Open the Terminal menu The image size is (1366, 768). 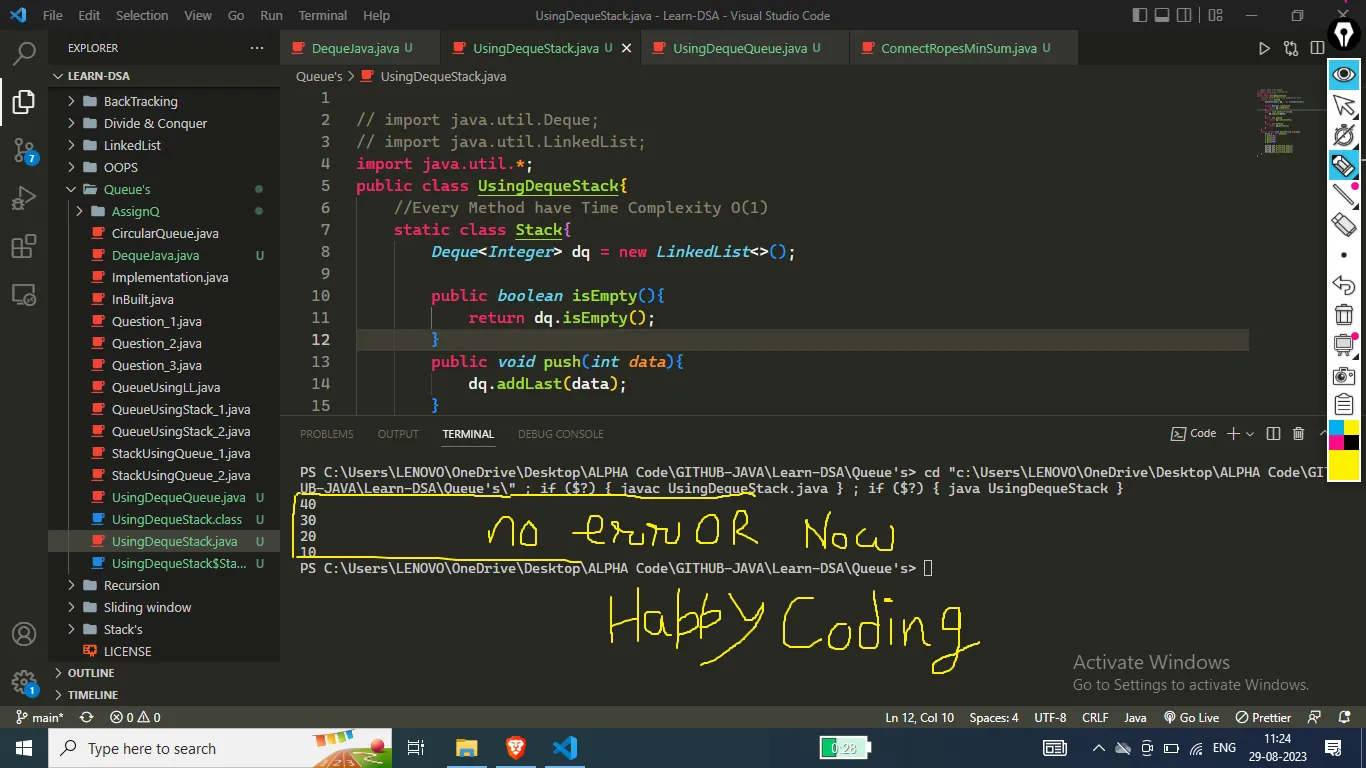pos(322,15)
